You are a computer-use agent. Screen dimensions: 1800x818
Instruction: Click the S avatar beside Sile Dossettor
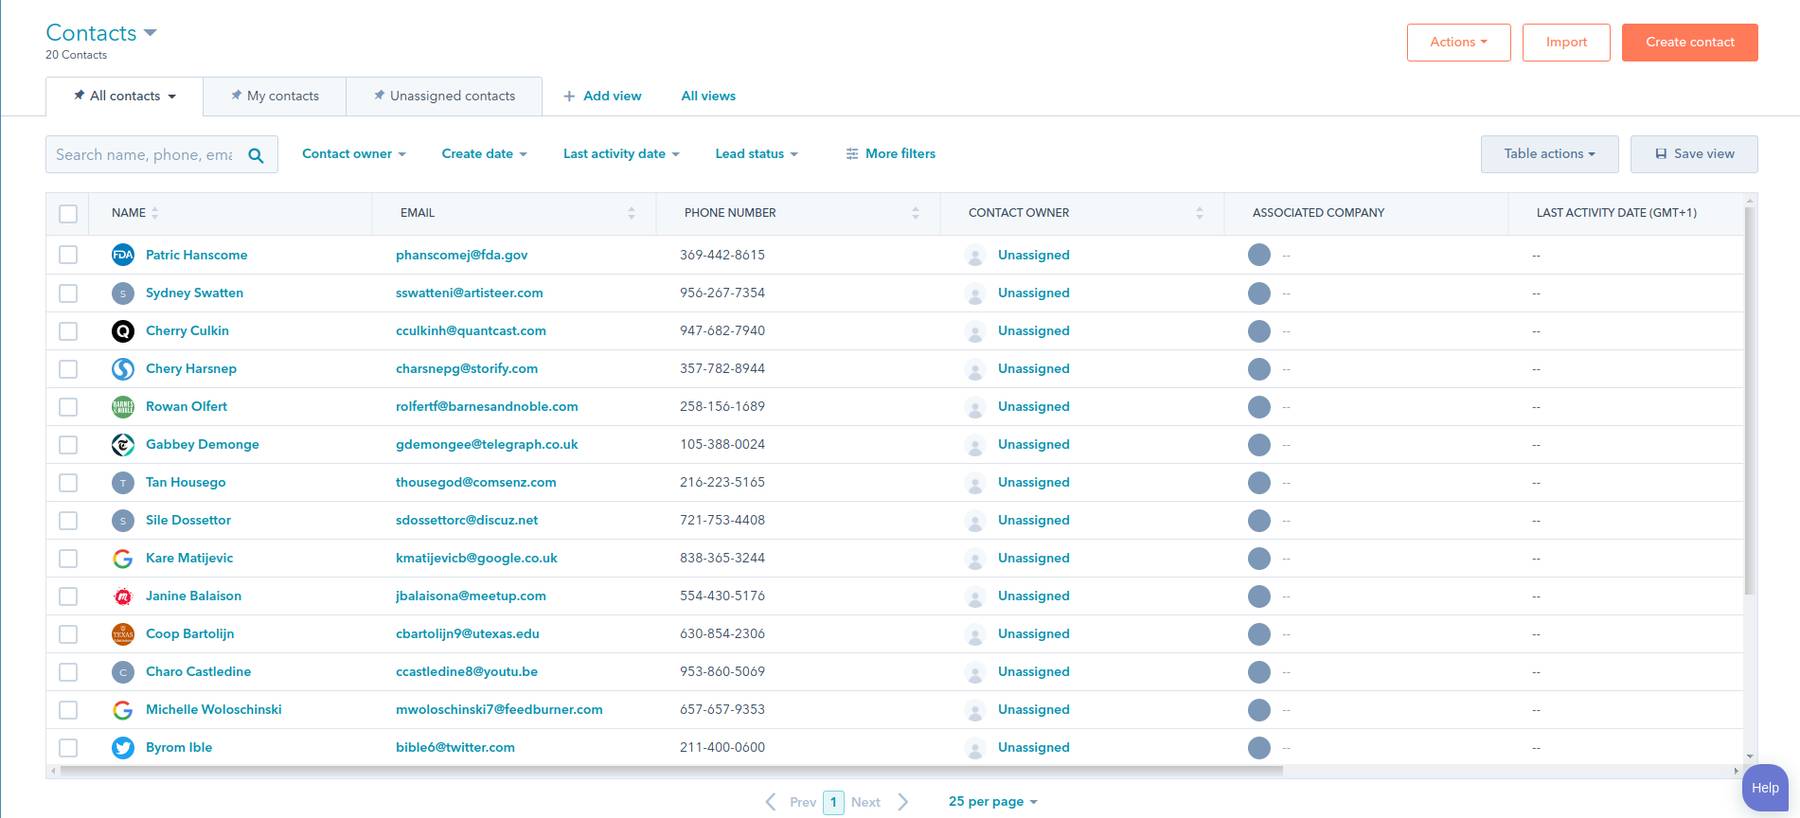tap(123, 521)
